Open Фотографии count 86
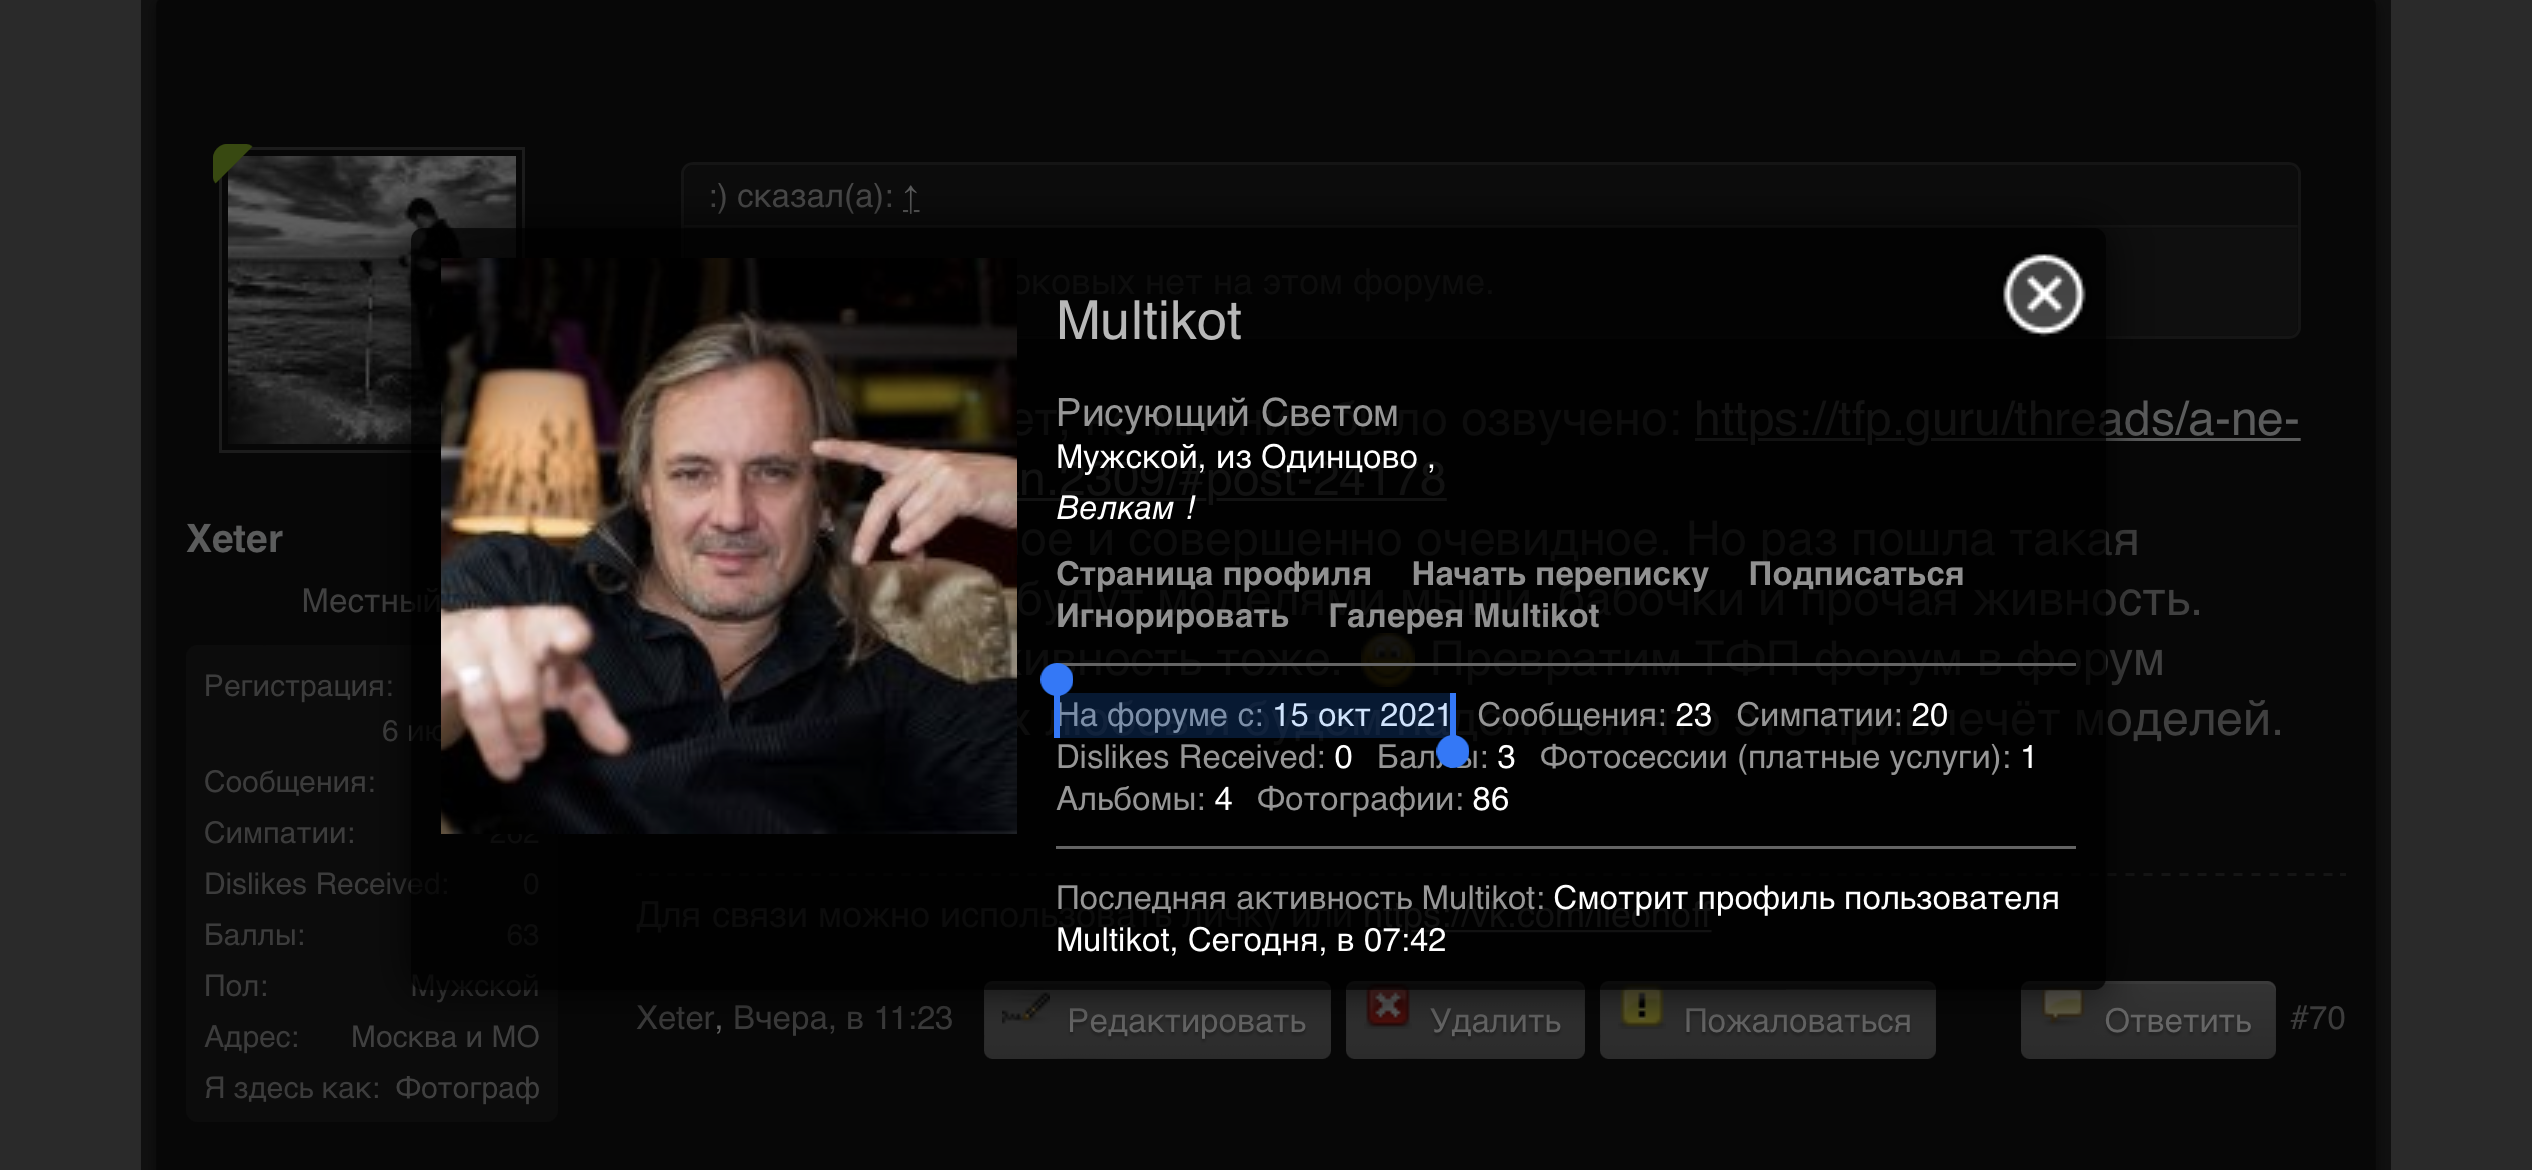The image size is (2532, 1170). pyautogui.click(x=1490, y=799)
